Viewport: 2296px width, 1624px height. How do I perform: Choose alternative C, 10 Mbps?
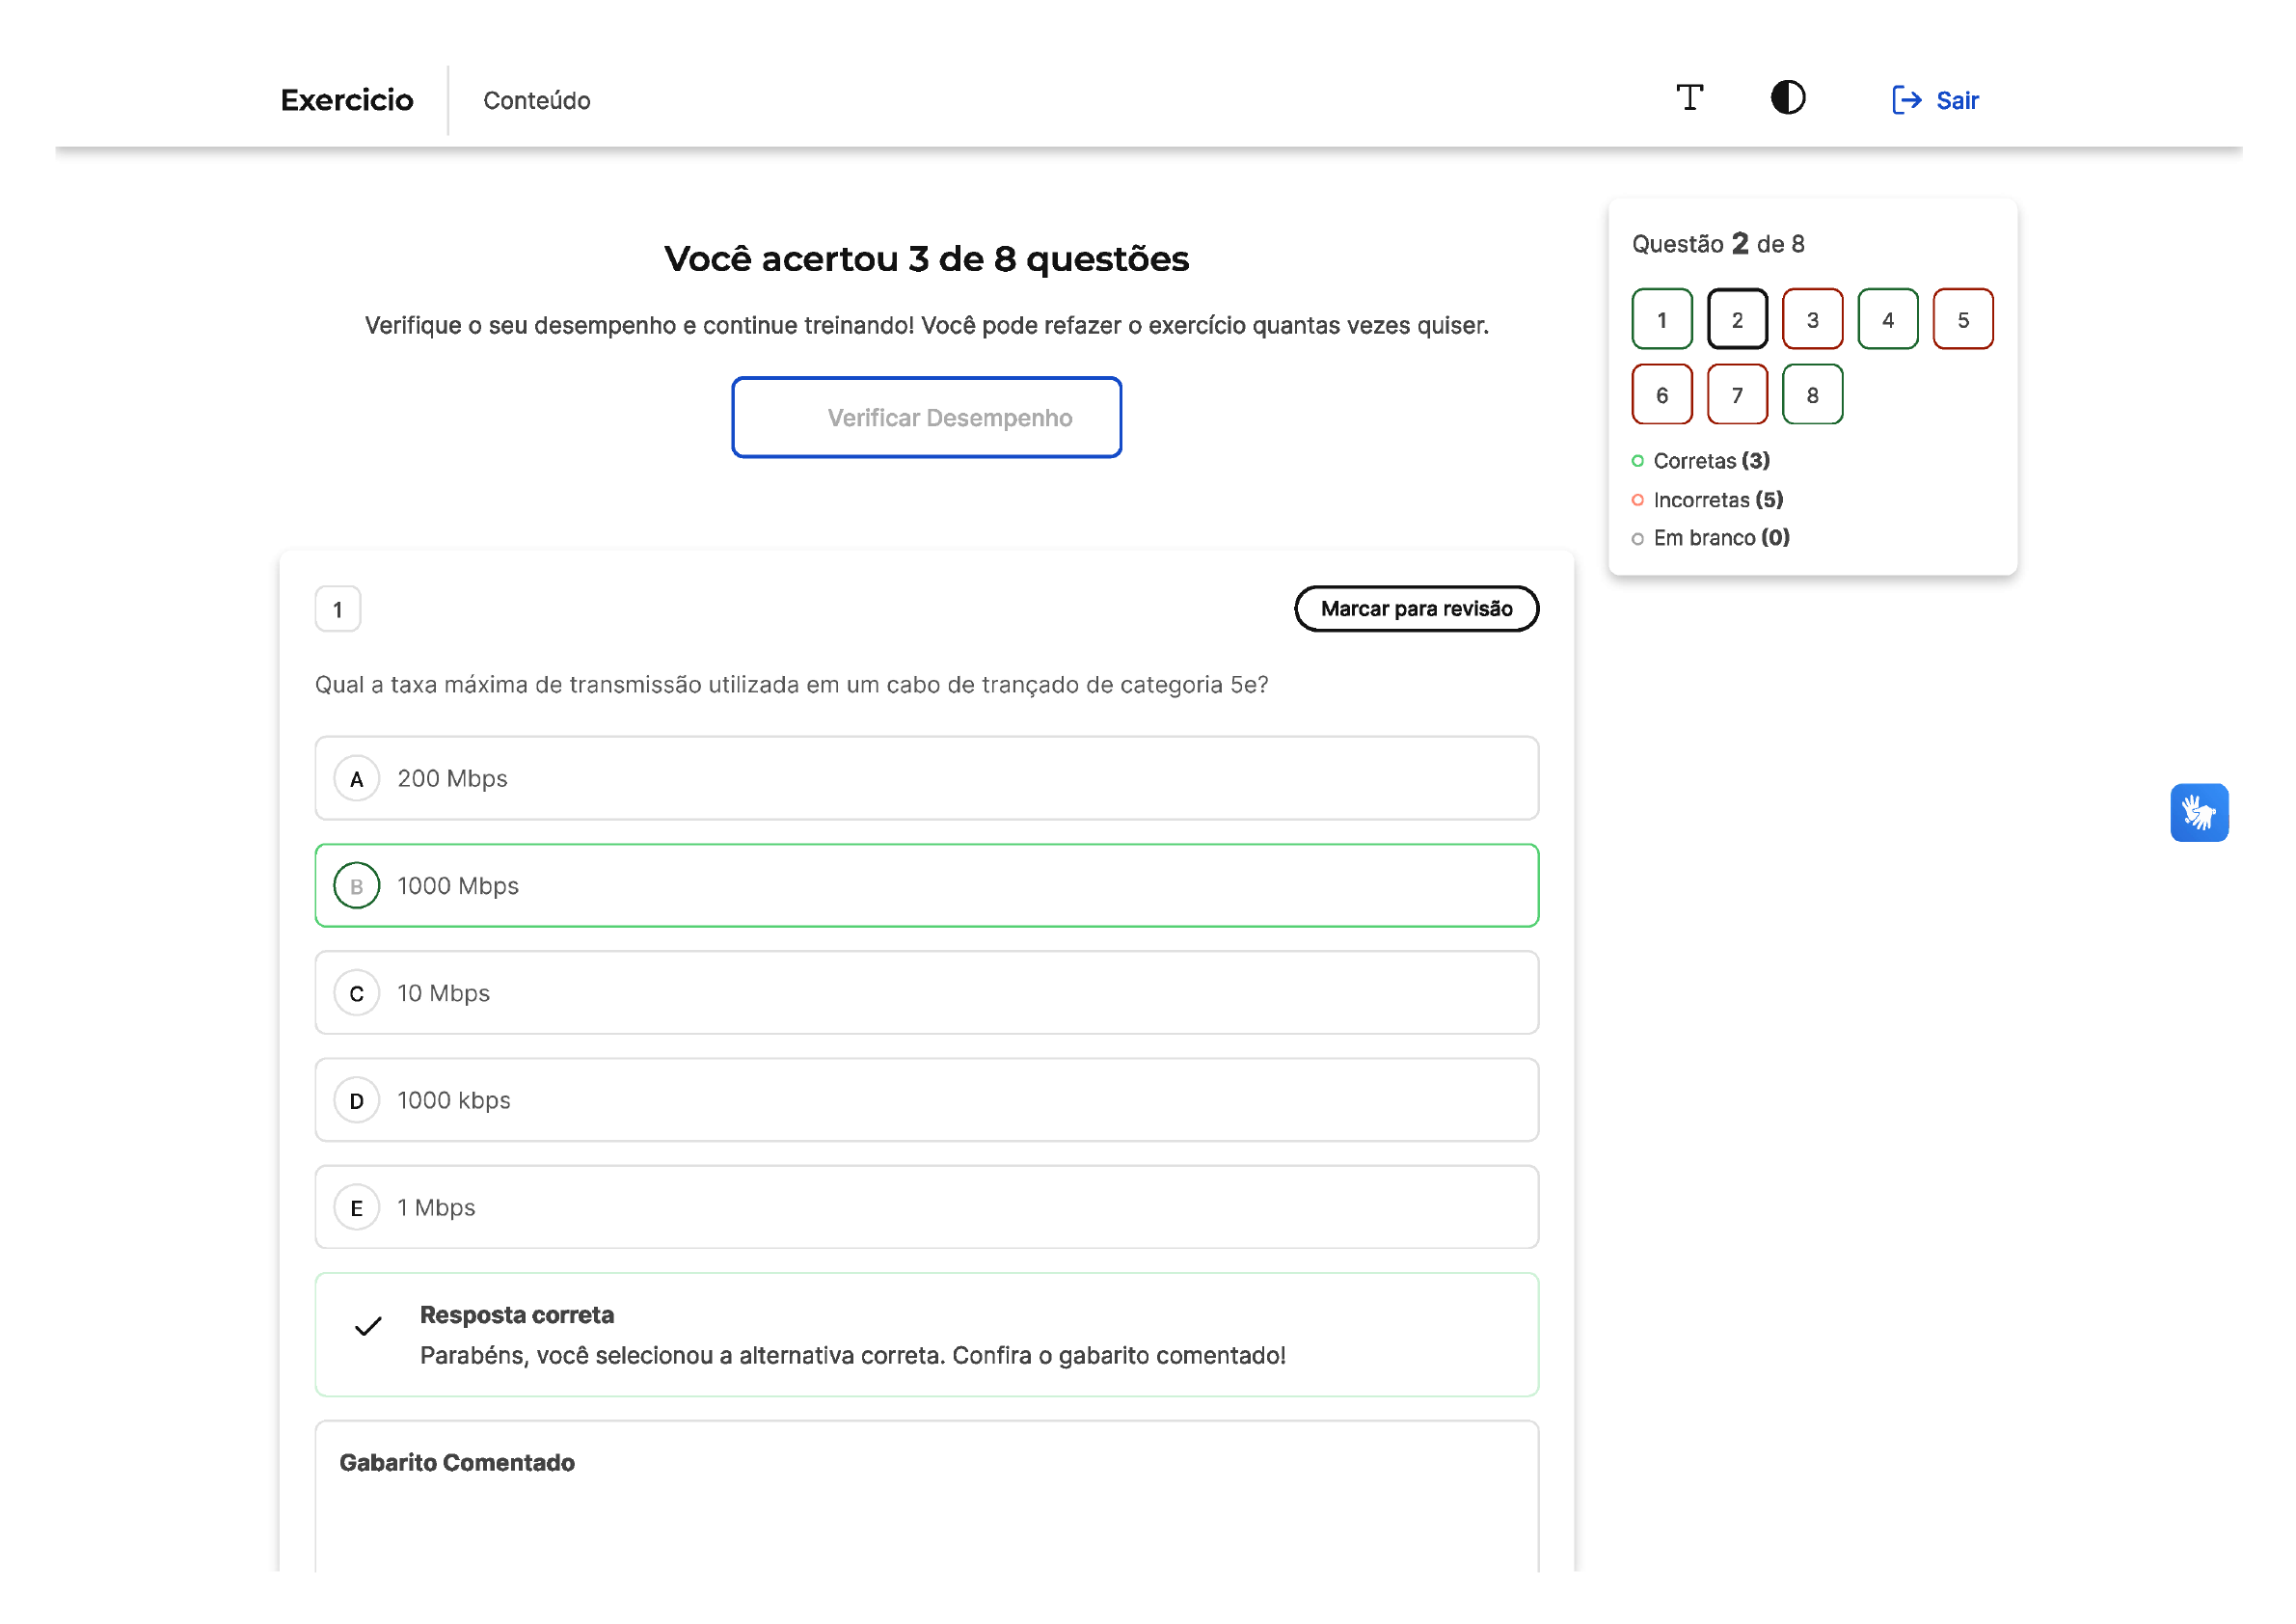926,992
